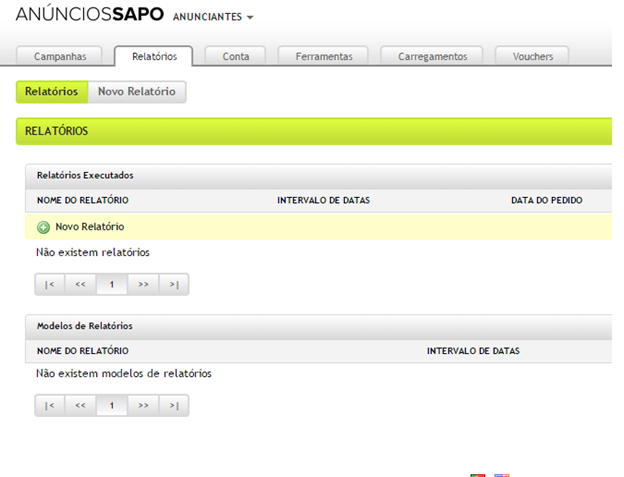Select page 1 in Relatórios Executados pager

[x=112, y=284]
